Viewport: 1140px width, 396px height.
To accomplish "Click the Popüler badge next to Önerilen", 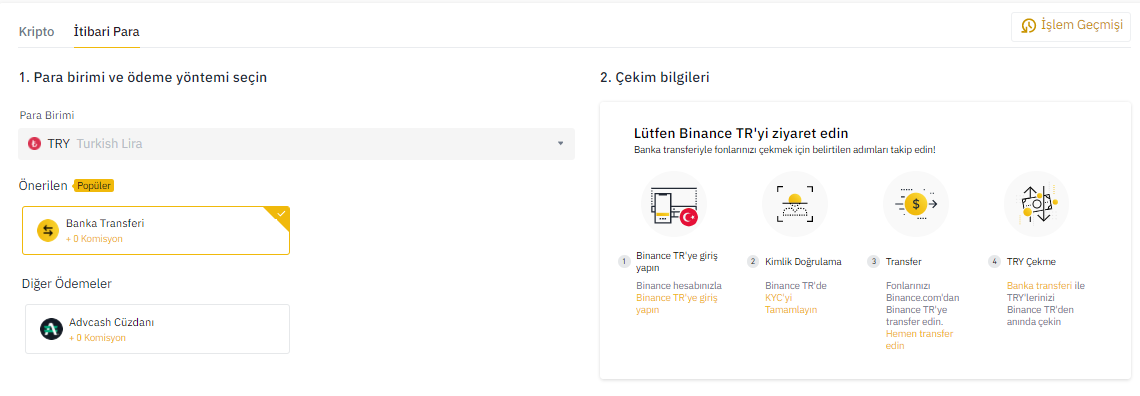I will (94, 185).
